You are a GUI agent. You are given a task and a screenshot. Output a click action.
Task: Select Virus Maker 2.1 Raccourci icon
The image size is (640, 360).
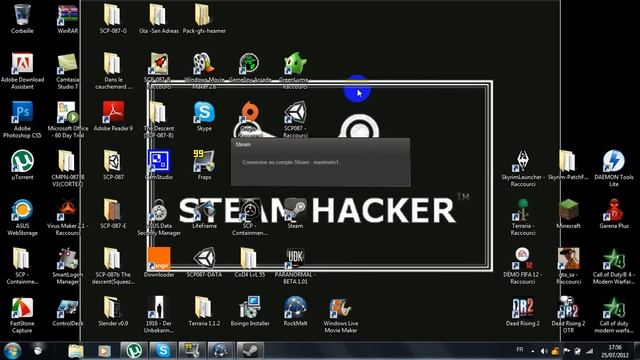click(x=68, y=217)
